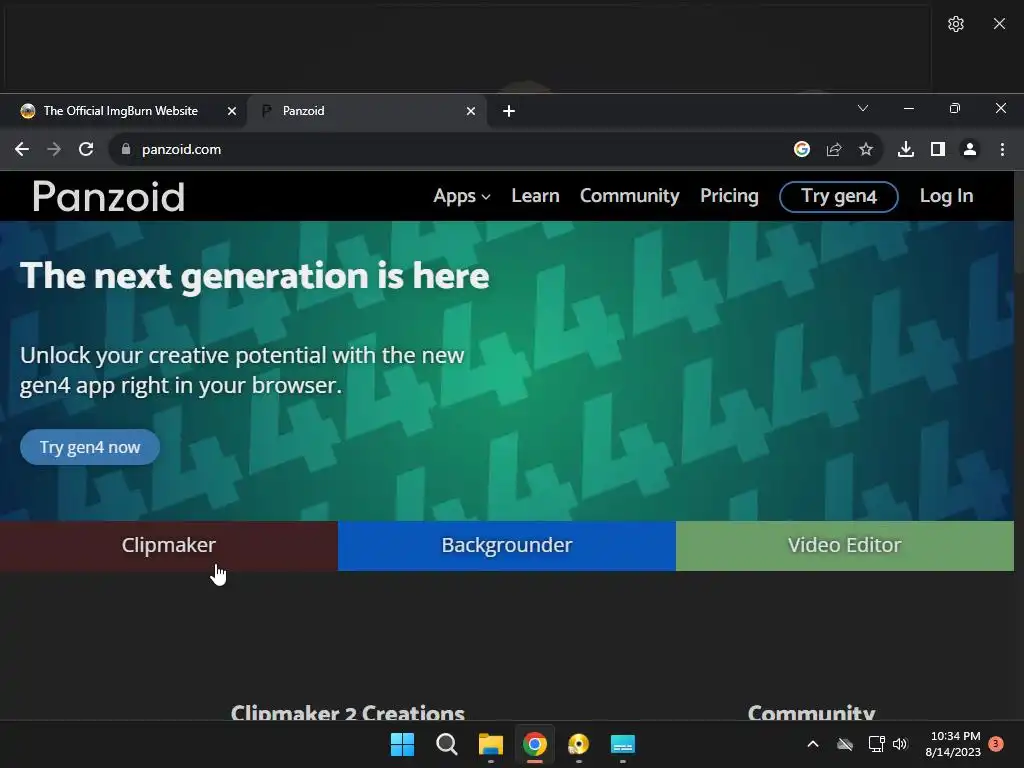Click the Panzoid logo
The image size is (1024, 768).
tap(108, 197)
